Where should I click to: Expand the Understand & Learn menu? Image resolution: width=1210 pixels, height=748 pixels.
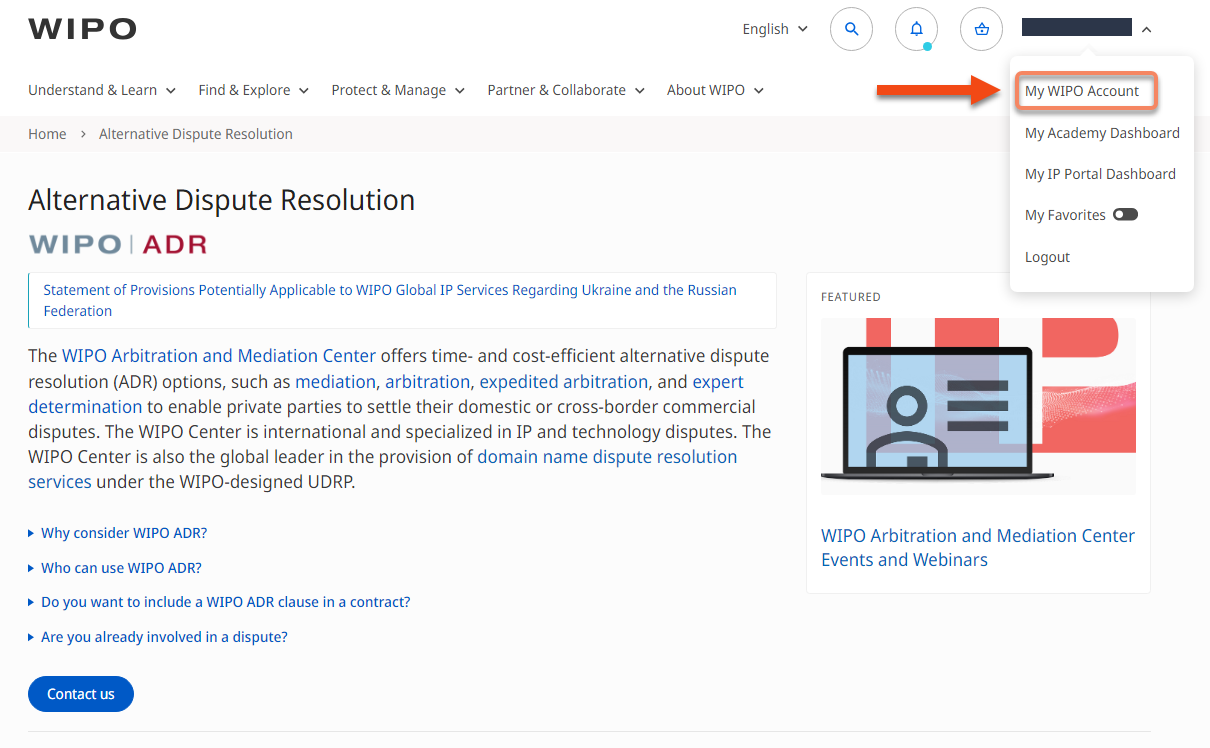[102, 90]
